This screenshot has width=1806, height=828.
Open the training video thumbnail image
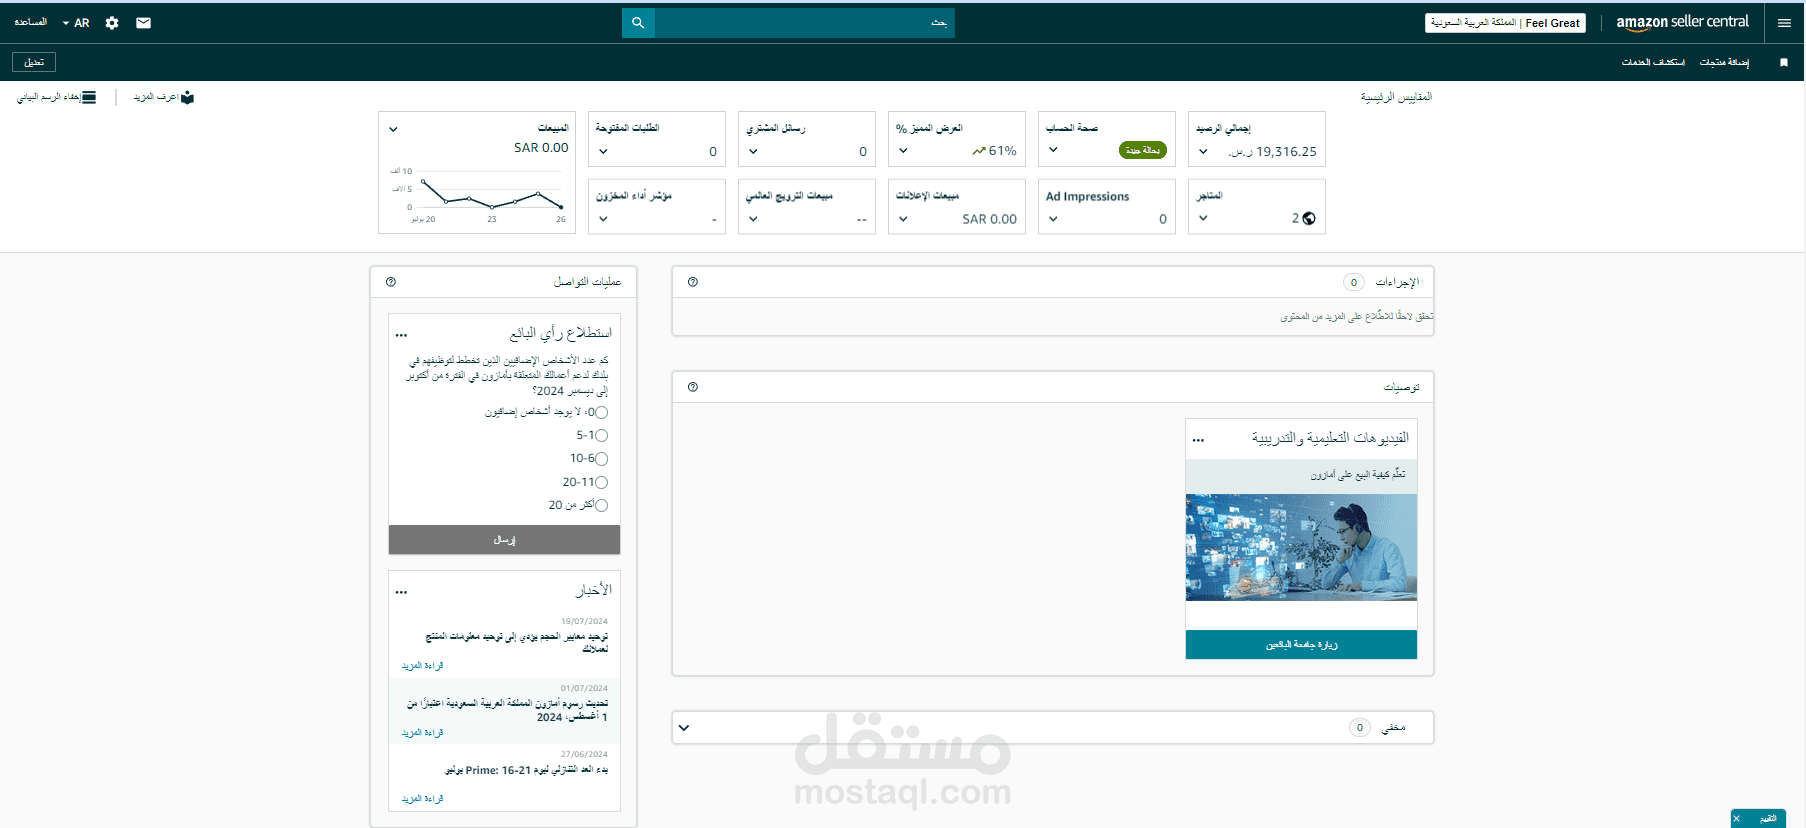click(x=1301, y=547)
